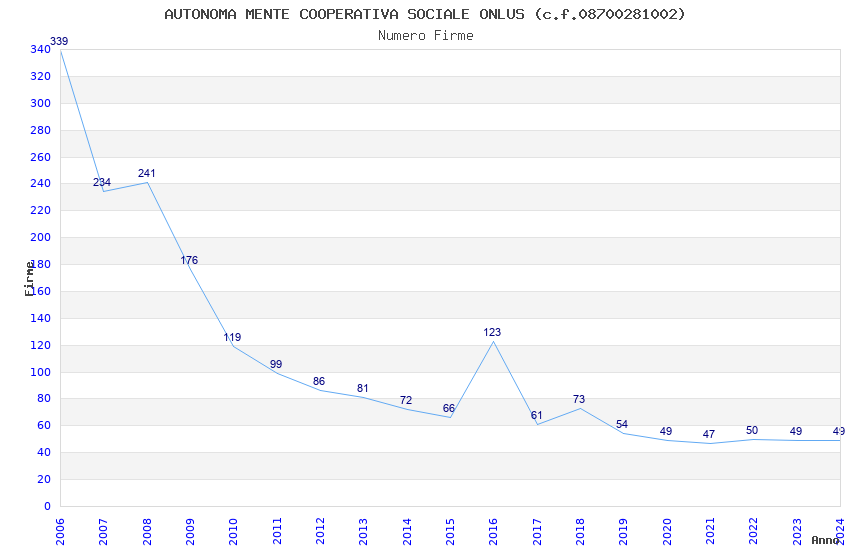850x550 pixels.
Task: Click the x-axis year 2018
Action: tap(581, 532)
